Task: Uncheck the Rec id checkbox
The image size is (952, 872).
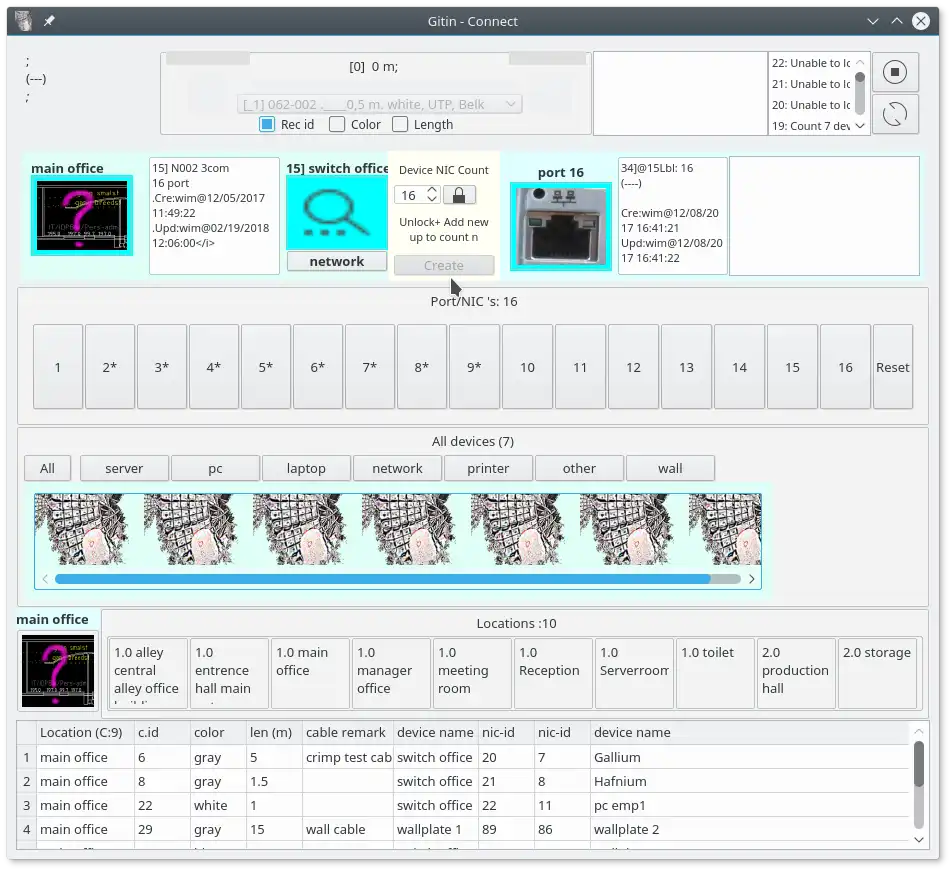Action: point(267,125)
